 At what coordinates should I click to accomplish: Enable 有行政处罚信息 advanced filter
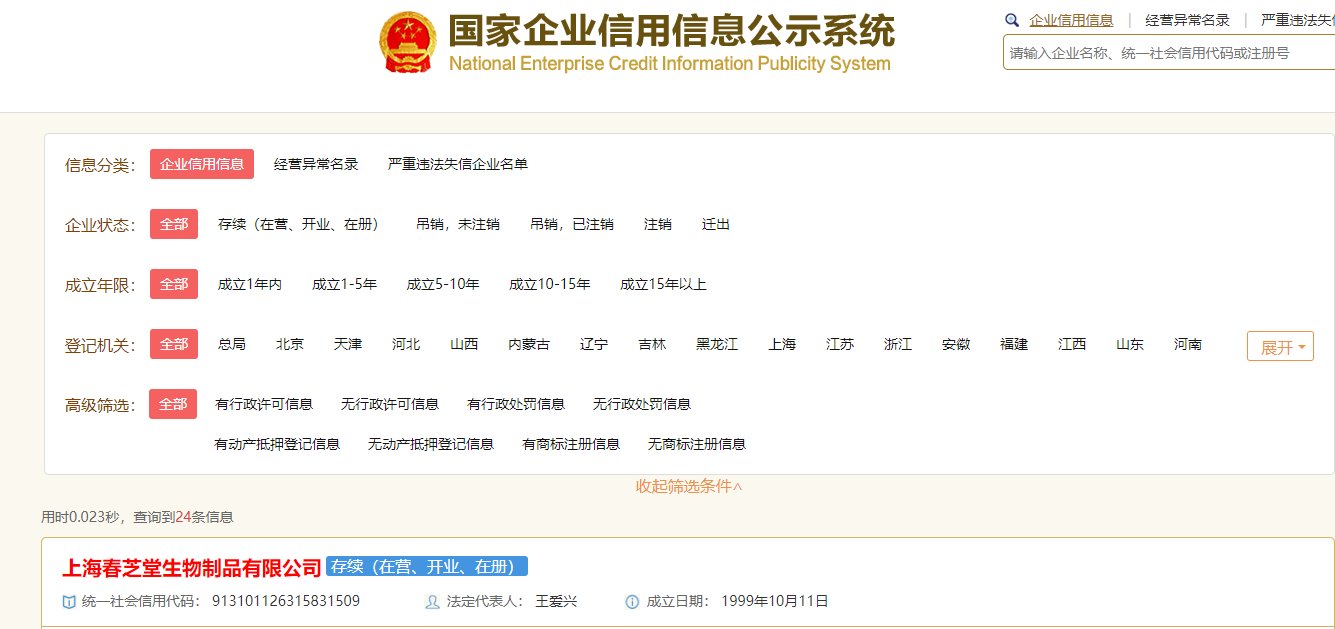pyautogui.click(x=516, y=404)
